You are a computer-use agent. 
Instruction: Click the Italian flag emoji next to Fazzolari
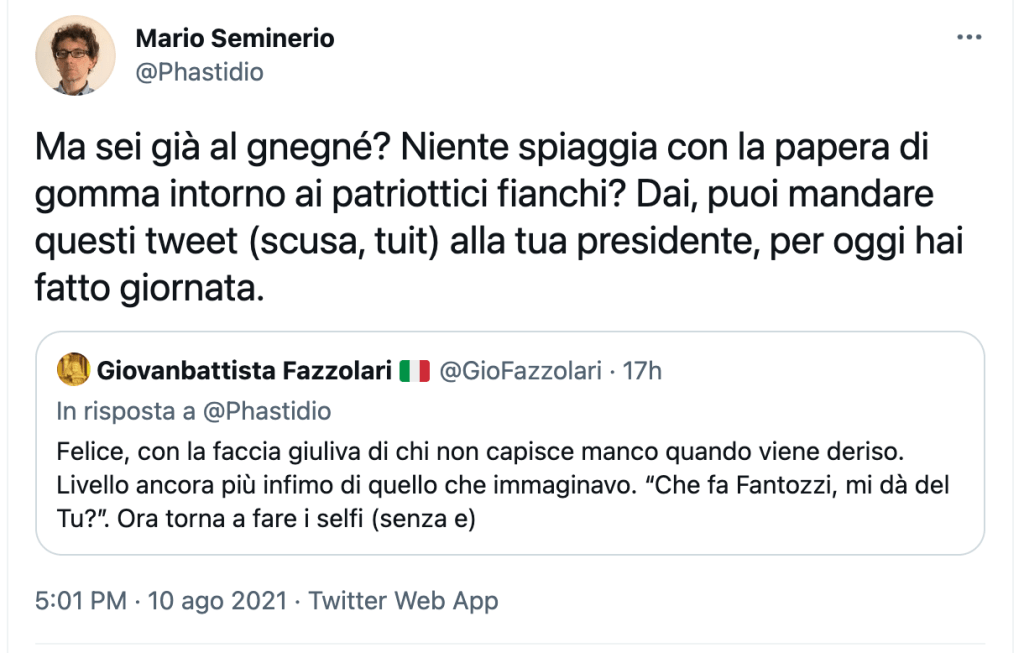pyautogui.click(x=414, y=369)
